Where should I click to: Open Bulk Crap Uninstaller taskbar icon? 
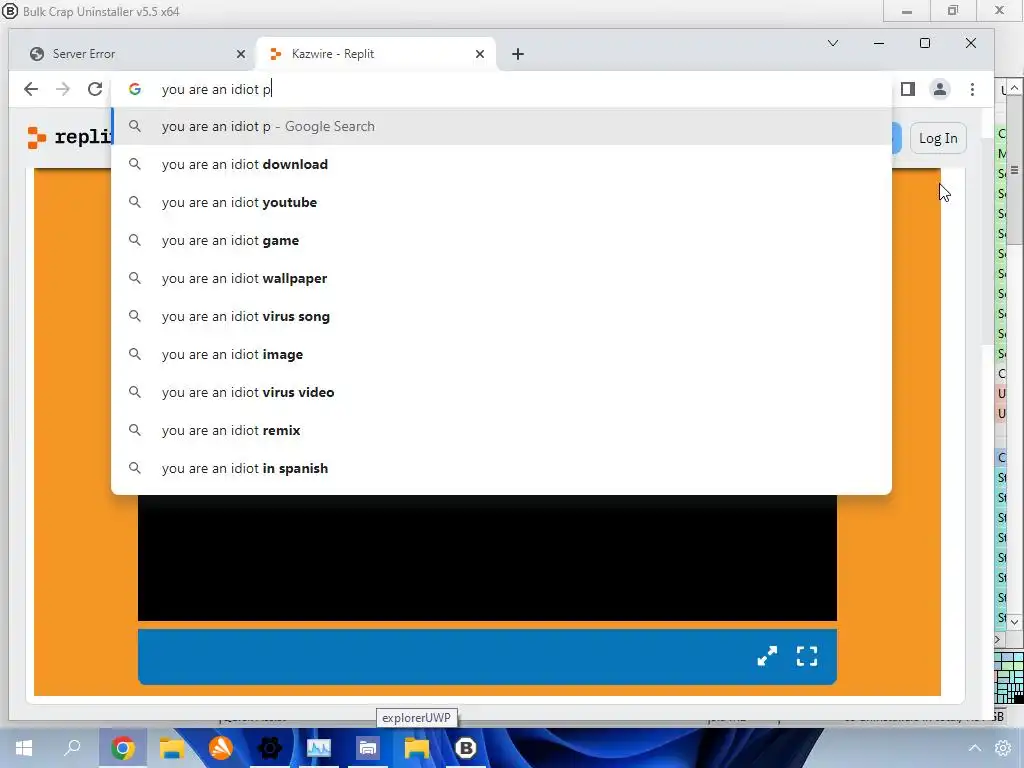466,748
